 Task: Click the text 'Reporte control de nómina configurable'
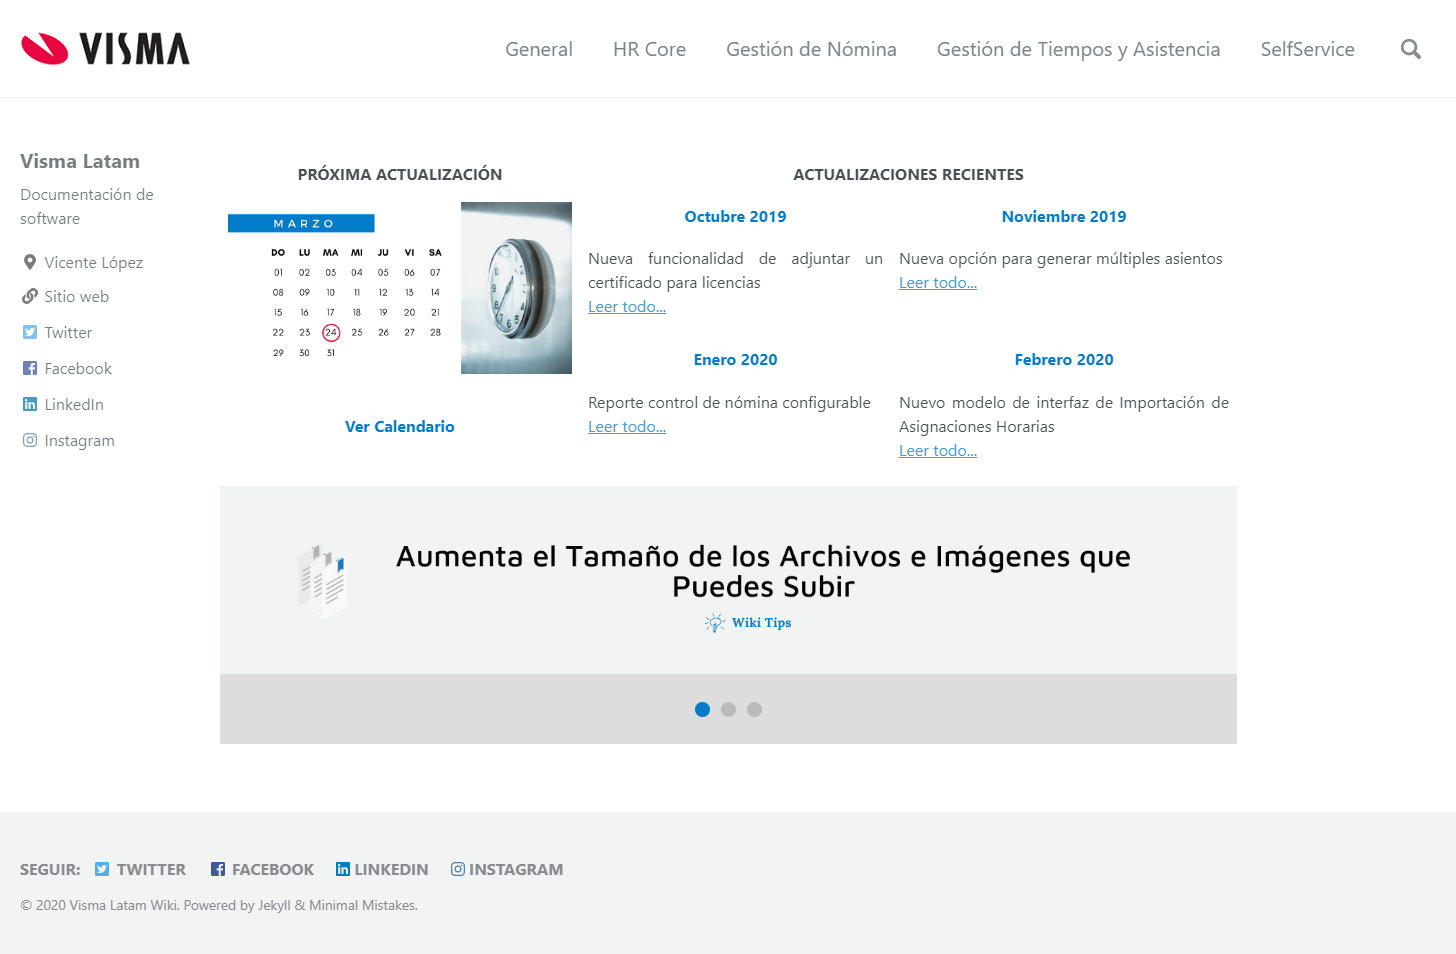729,402
